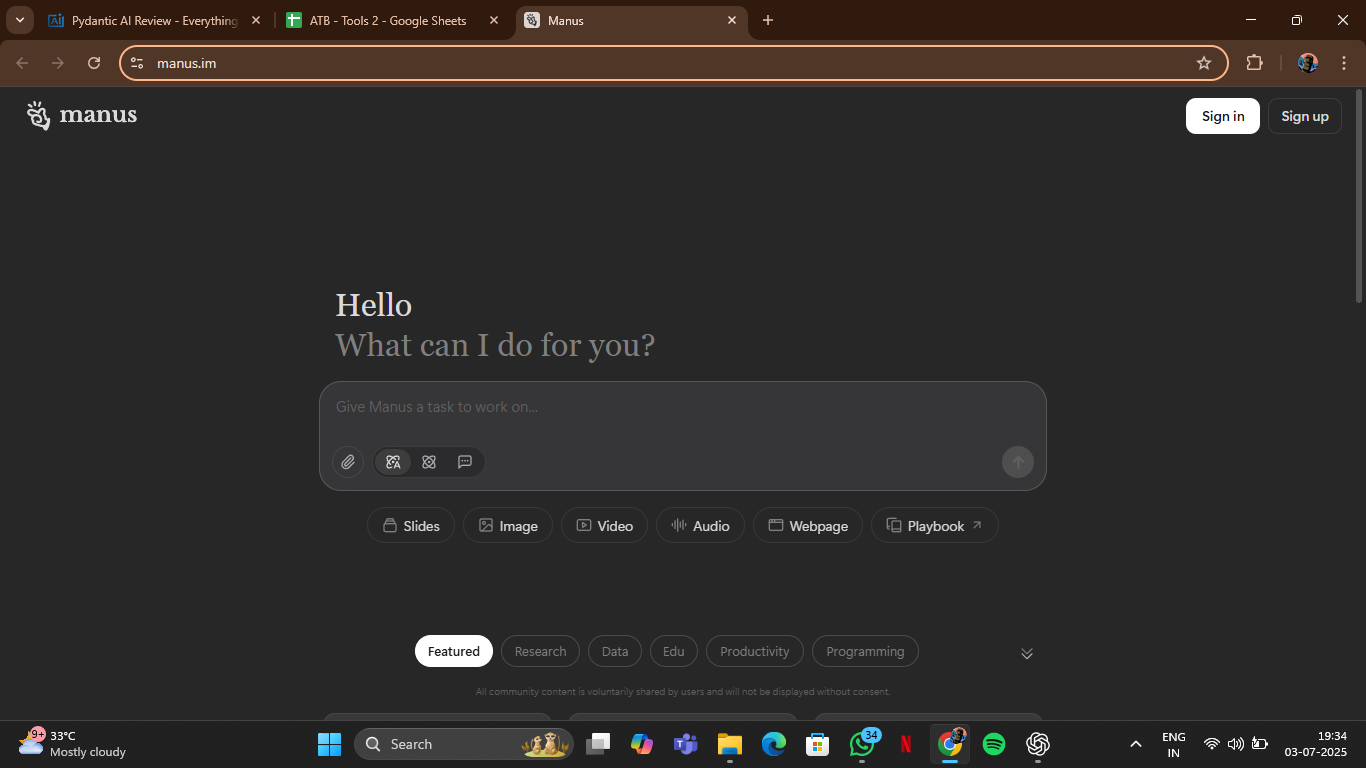The image size is (1366, 768).
Task: Select the agent mode atom icon
Action: tap(429, 462)
